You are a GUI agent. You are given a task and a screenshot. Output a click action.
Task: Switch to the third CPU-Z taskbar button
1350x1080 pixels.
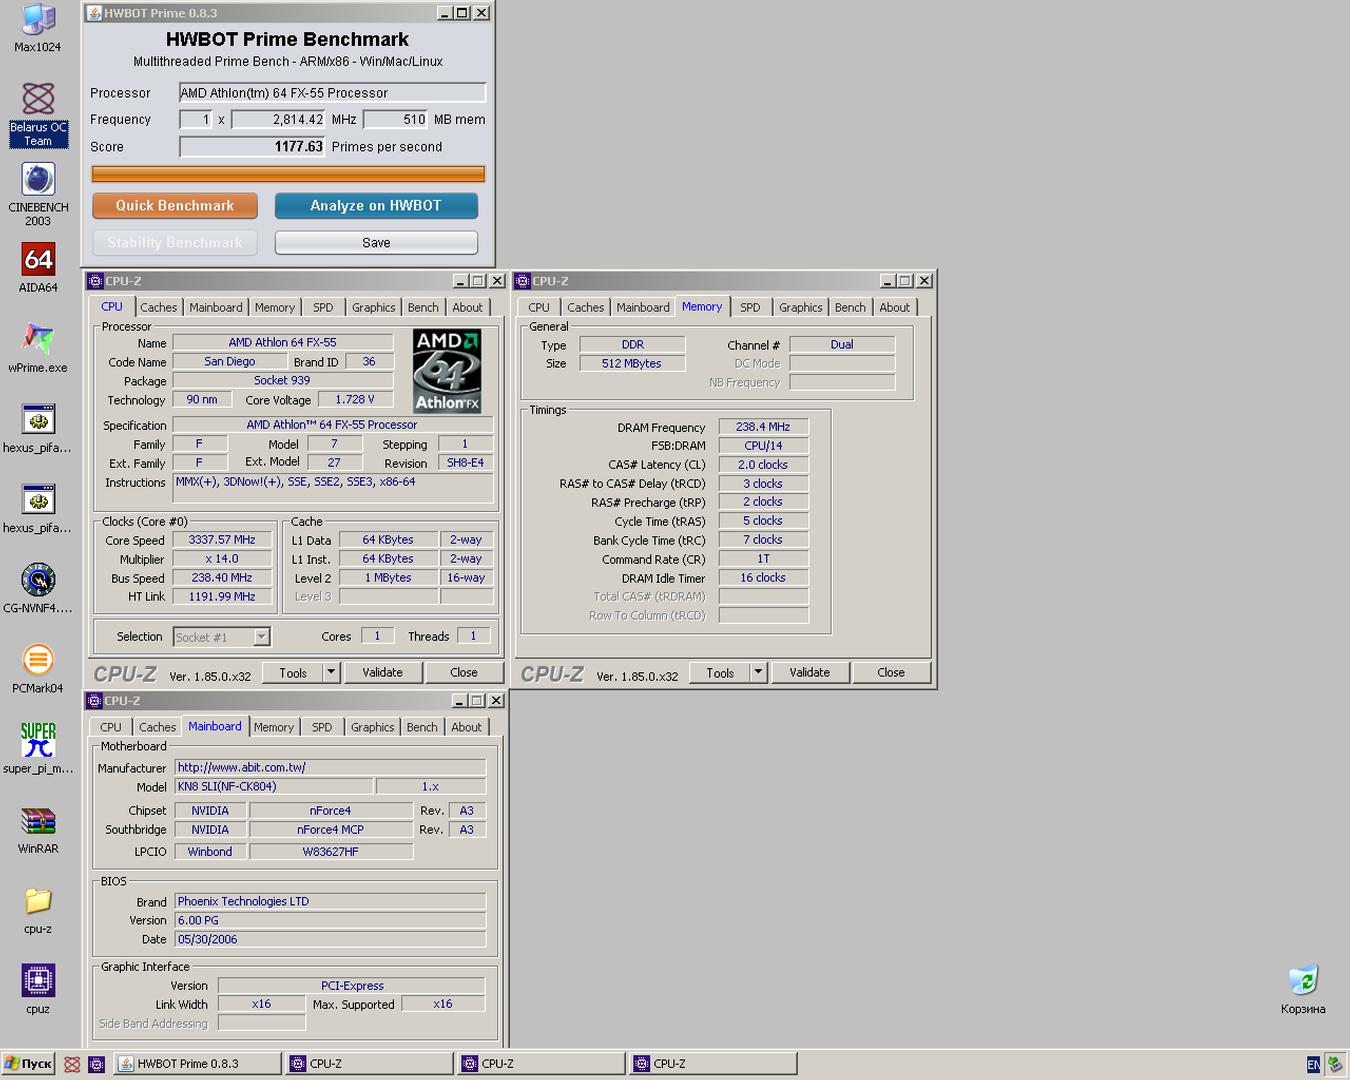point(713,1064)
